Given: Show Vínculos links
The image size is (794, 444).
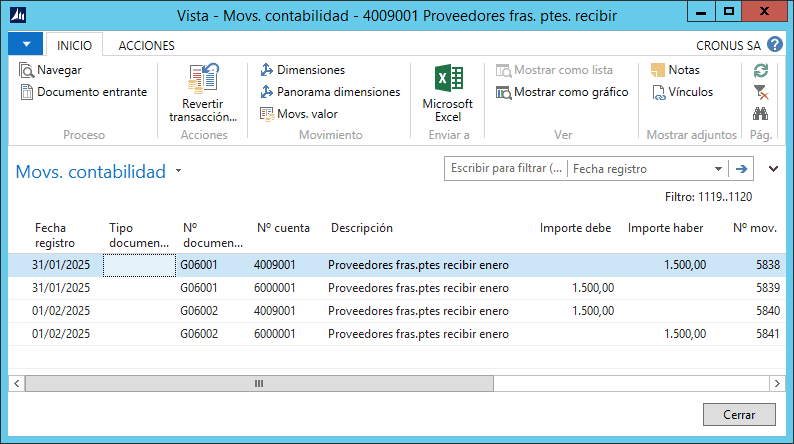Looking at the screenshot, I should pos(682,92).
